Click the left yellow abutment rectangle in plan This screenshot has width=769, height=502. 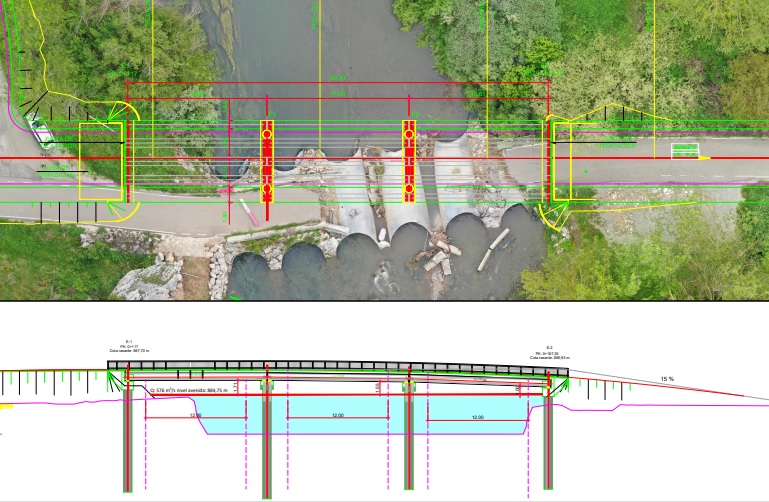click(100, 161)
